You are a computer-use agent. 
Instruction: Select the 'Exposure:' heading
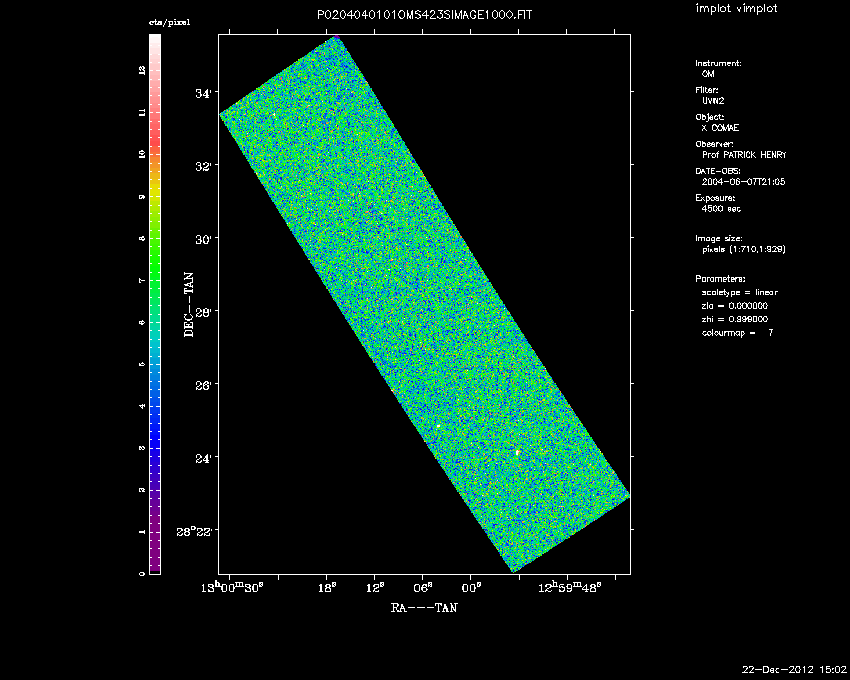[715, 198]
